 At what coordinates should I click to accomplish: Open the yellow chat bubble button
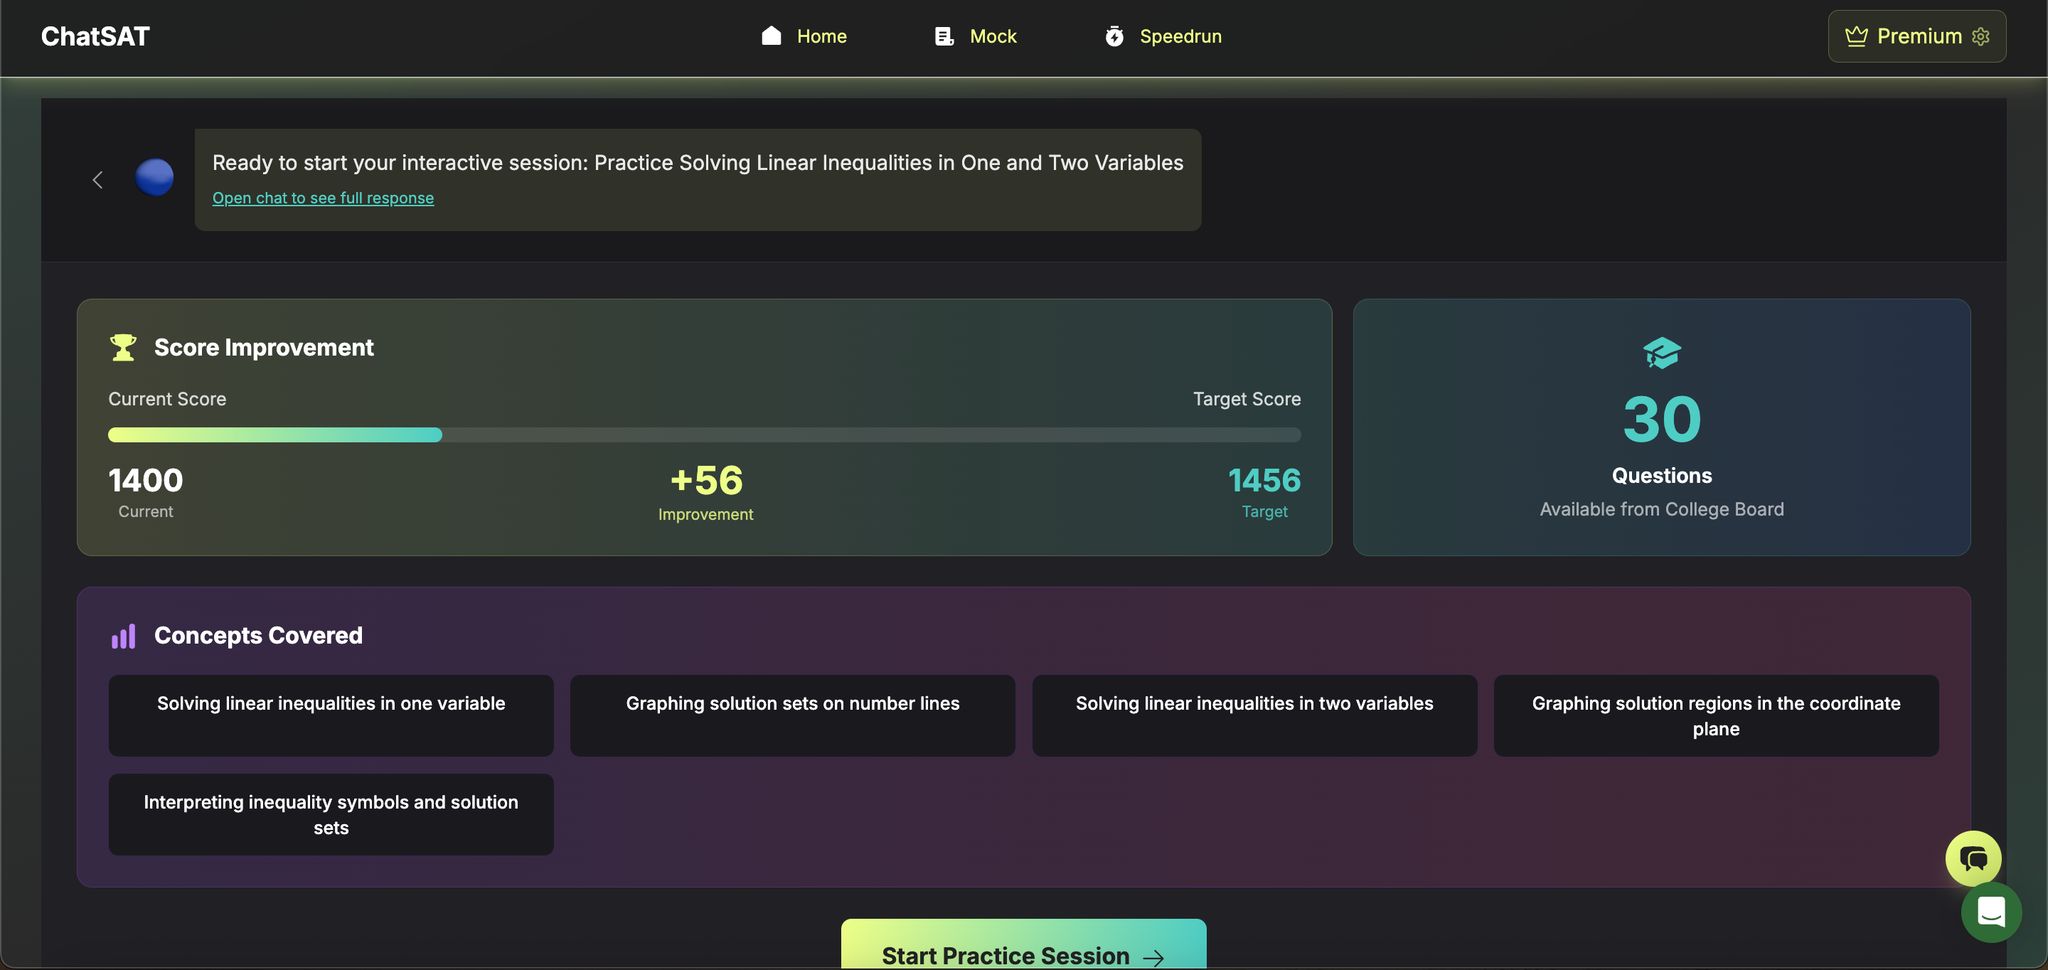[1973, 858]
